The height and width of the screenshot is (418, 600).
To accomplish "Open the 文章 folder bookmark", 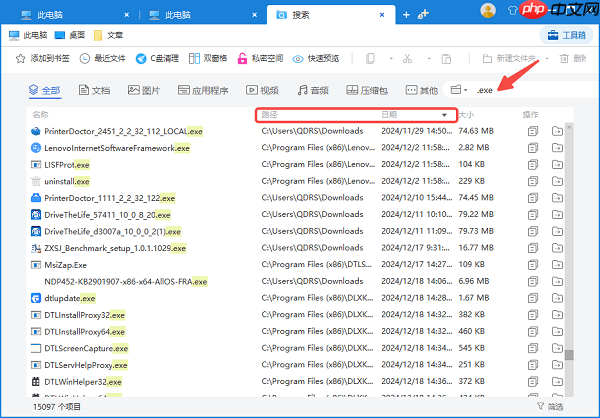I will point(108,35).
